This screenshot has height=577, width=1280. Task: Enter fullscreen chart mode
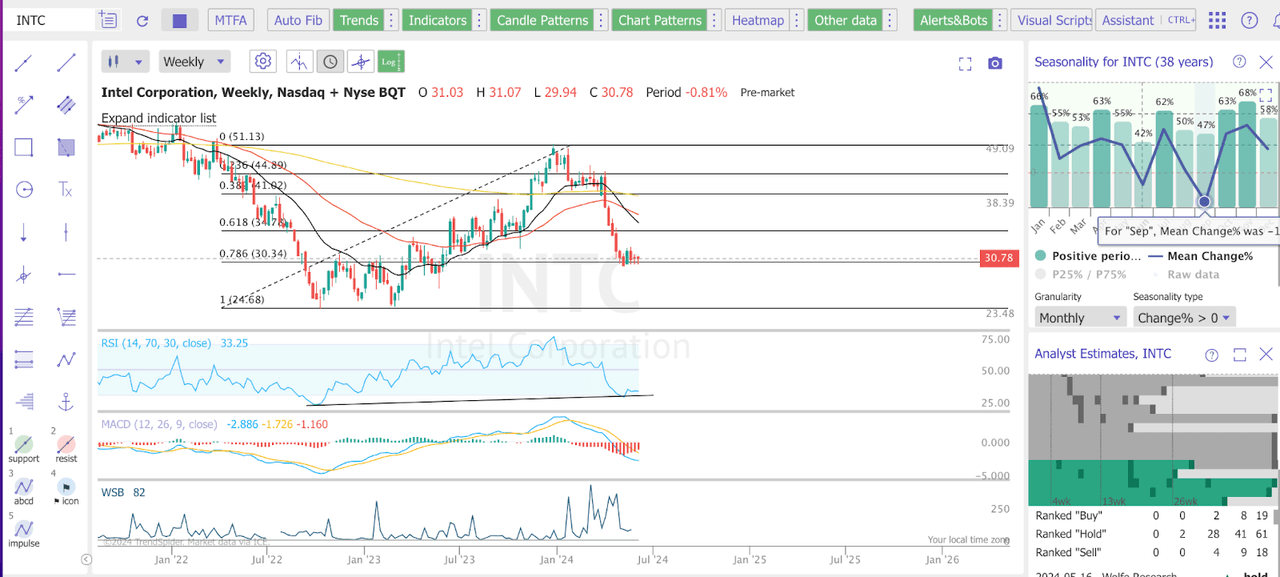[965, 63]
